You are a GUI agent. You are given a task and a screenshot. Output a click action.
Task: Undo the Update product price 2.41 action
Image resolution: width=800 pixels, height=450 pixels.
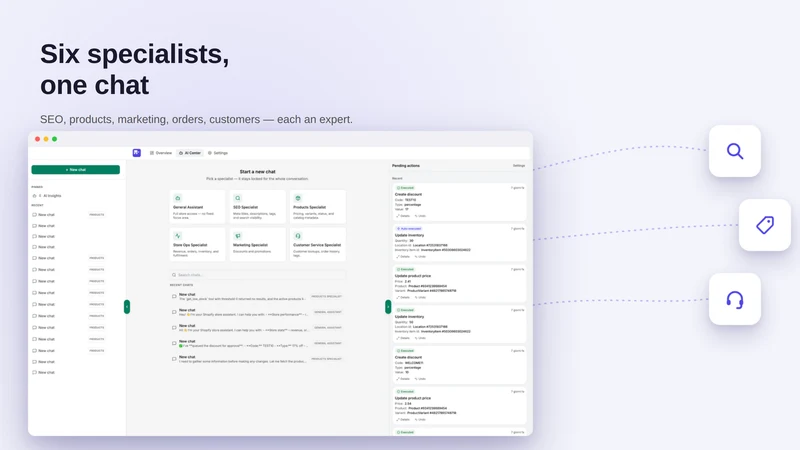(x=420, y=297)
